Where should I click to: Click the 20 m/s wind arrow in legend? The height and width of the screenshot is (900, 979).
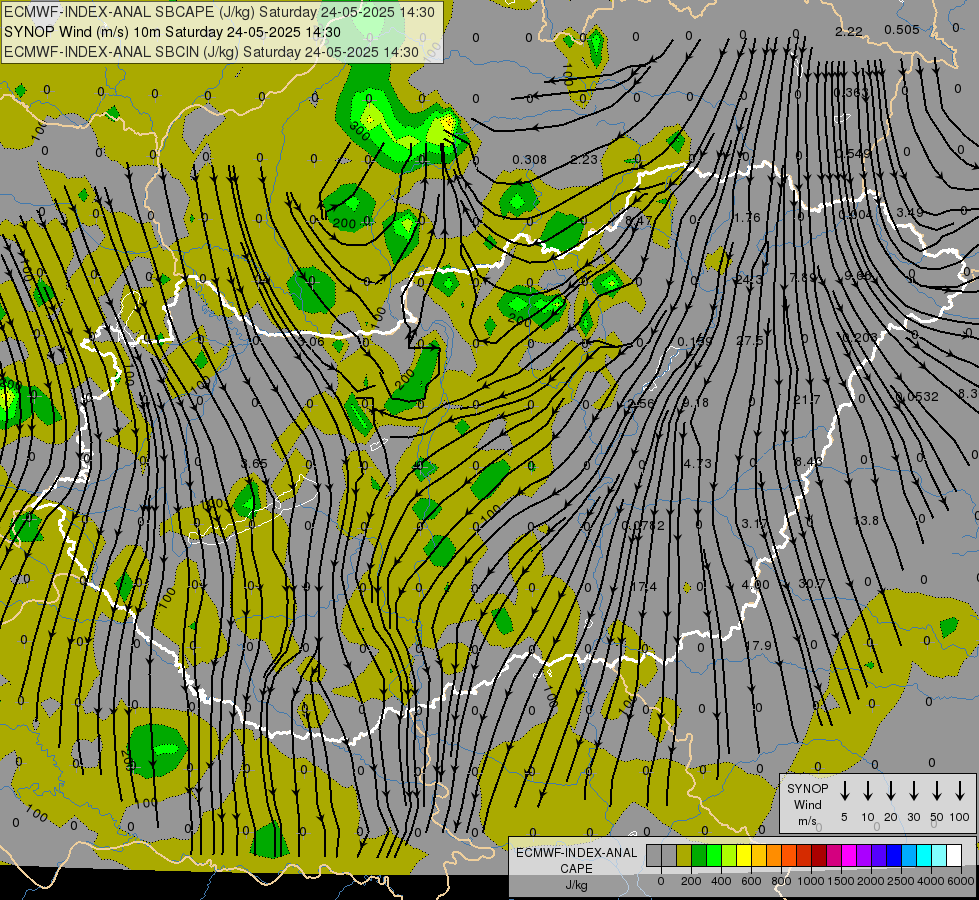pyautogui.click(x=890, y=791)
